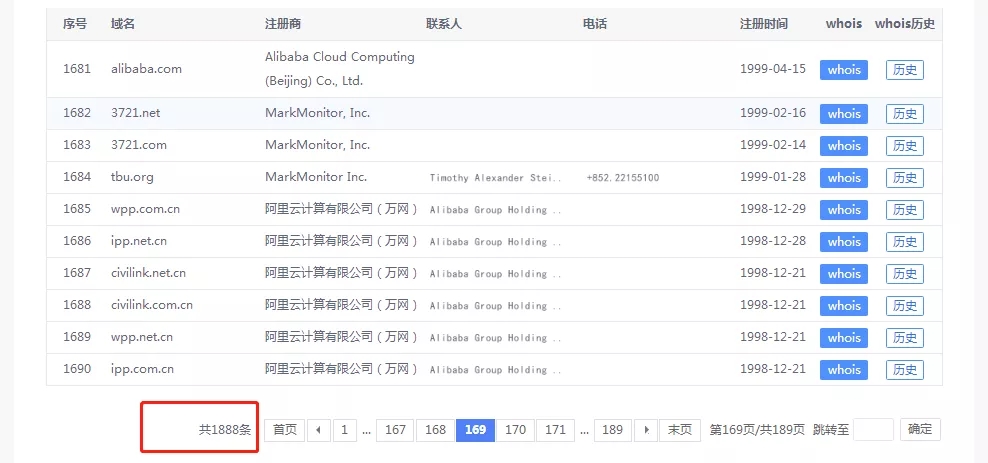Open 历史 for civilink.com.cn
This screenshot has height=463, width=988.
[x=905, y=306]
